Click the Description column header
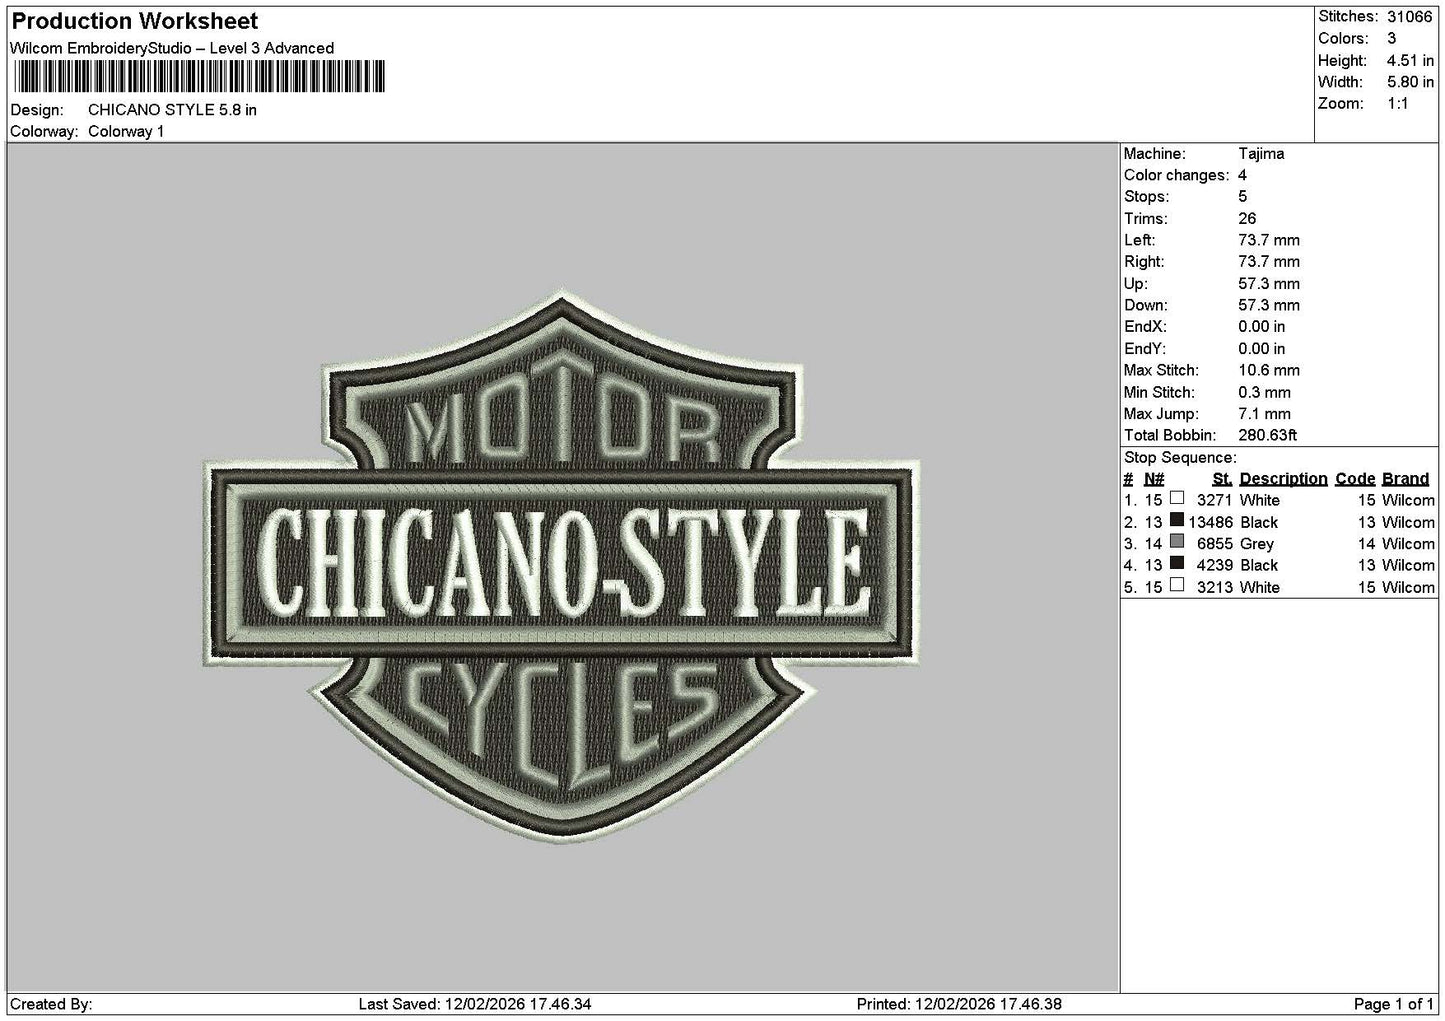Screen dimensions: 1445x1021 1283,479
